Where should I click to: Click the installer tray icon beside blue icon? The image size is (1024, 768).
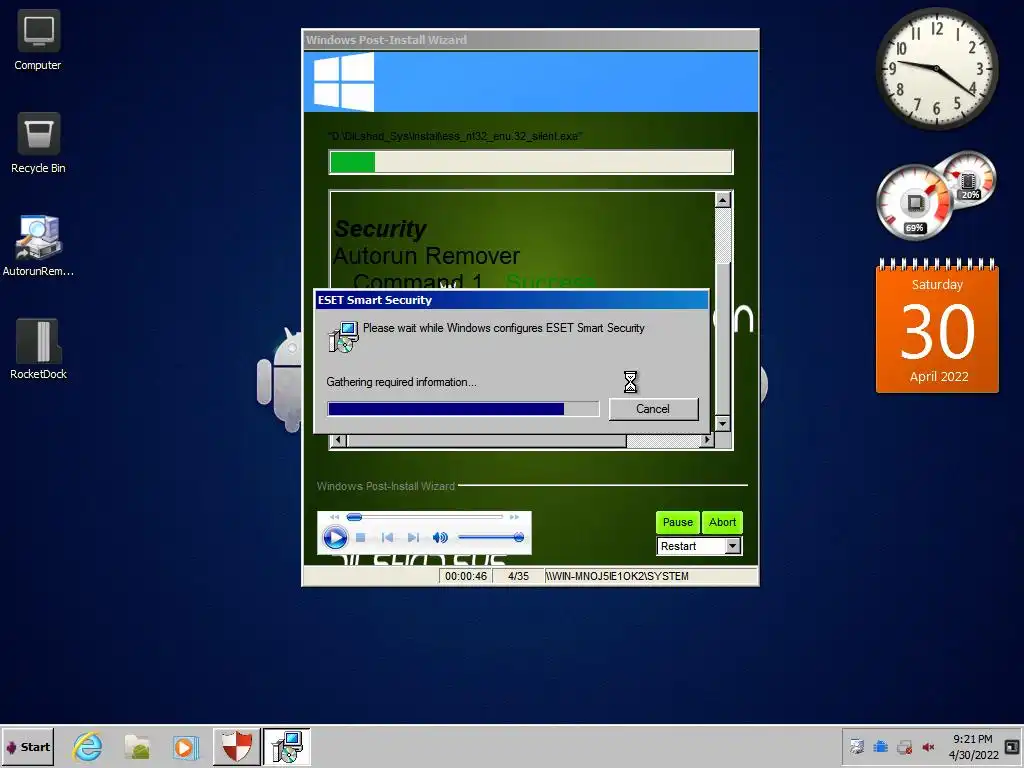856,746
